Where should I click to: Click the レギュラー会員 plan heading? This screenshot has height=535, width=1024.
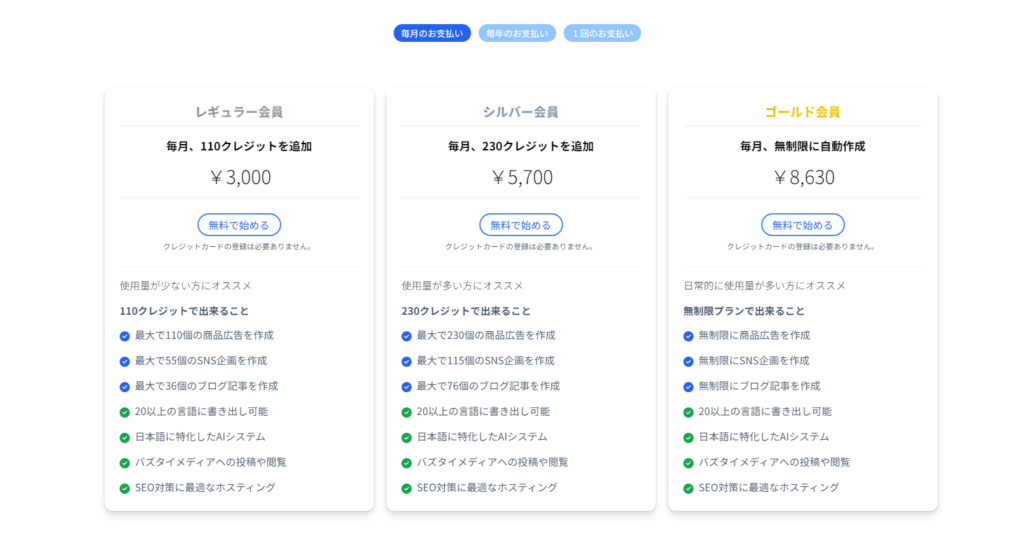point(239,112)
